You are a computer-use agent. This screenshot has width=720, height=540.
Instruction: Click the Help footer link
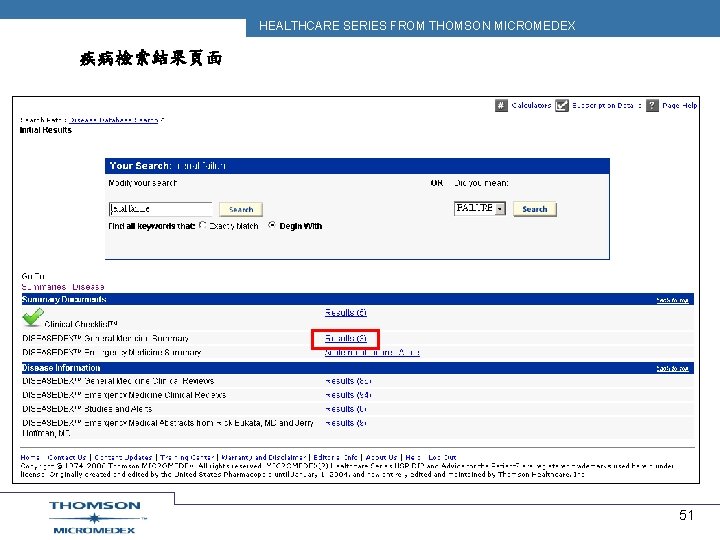pos(413,457)
